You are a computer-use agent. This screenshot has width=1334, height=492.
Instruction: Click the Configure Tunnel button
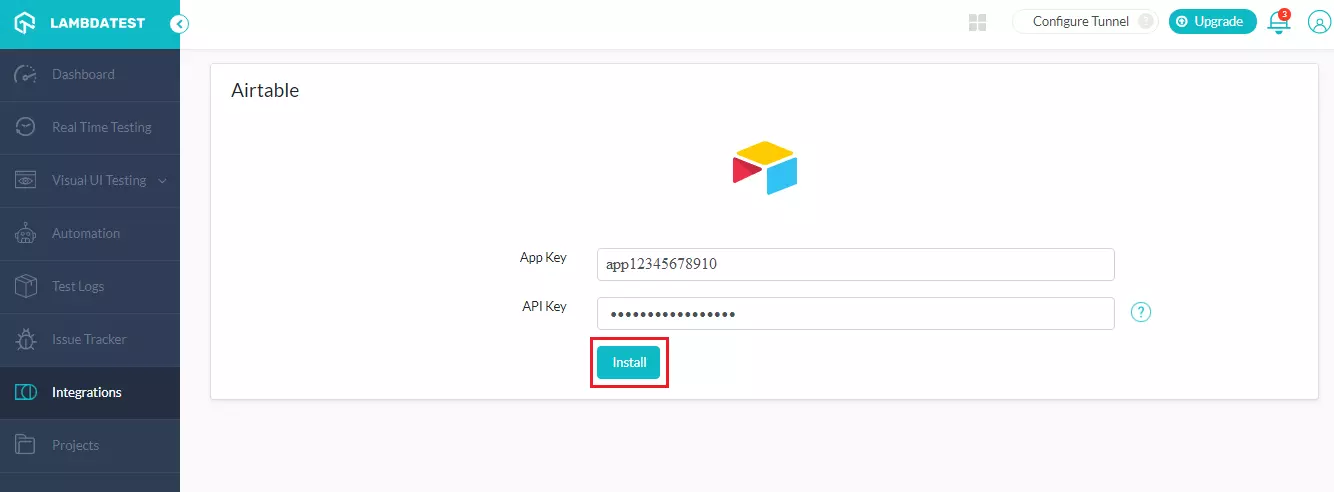1085,21
